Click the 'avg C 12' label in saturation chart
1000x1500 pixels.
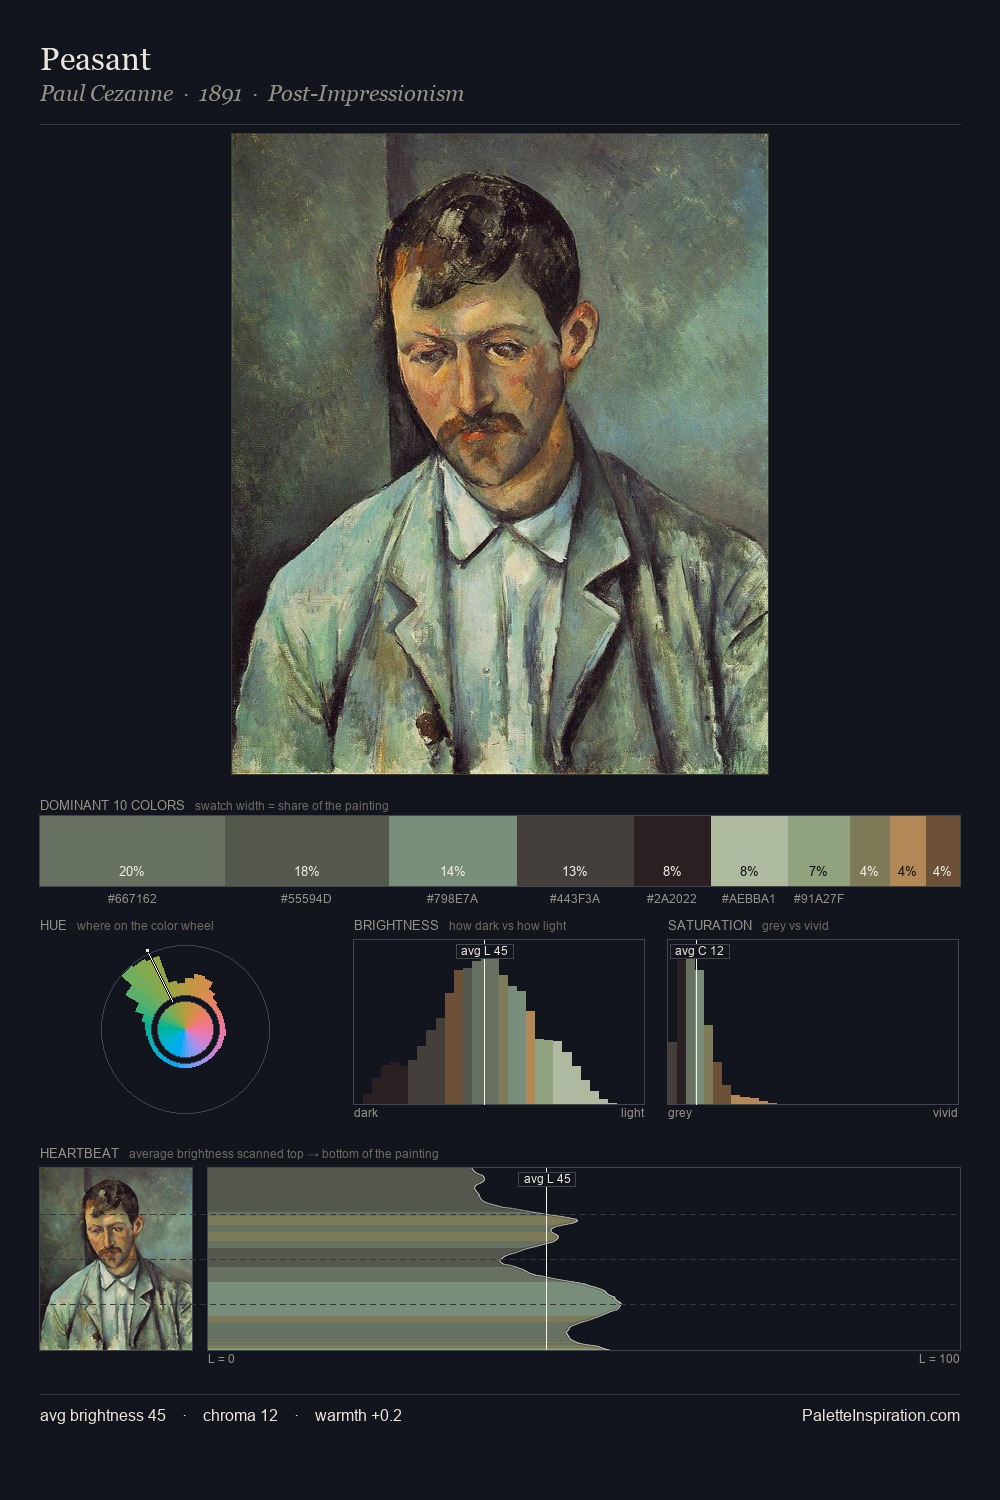click(699, 951)
